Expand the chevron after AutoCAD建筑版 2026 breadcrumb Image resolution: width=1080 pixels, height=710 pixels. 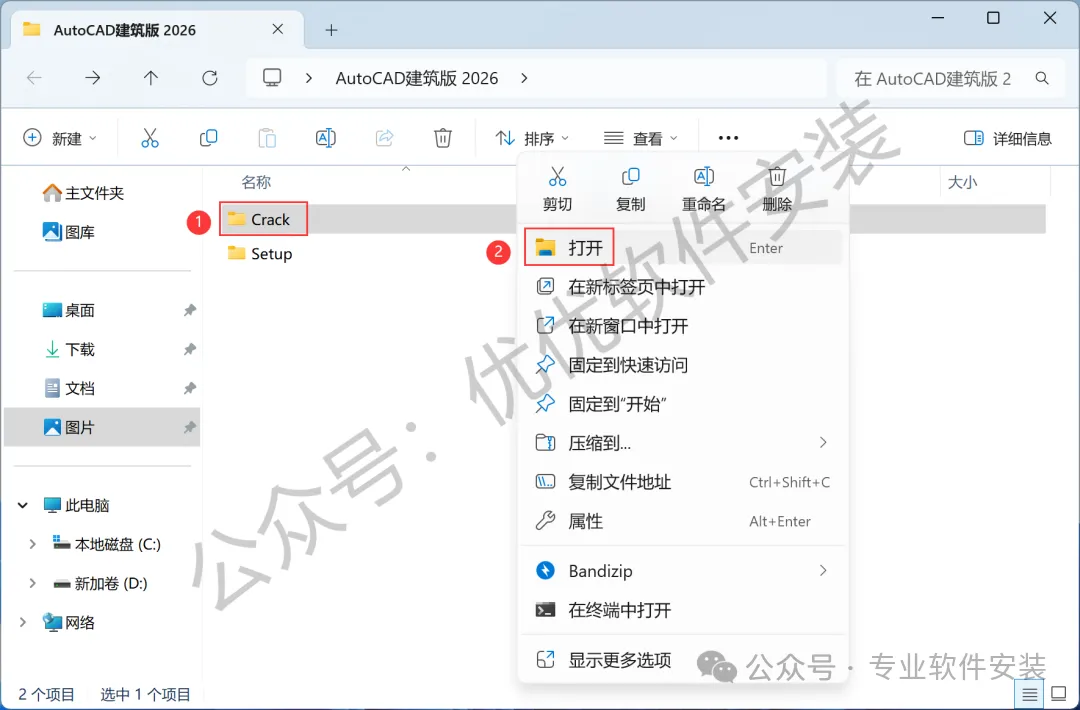[x=524, y=79]
